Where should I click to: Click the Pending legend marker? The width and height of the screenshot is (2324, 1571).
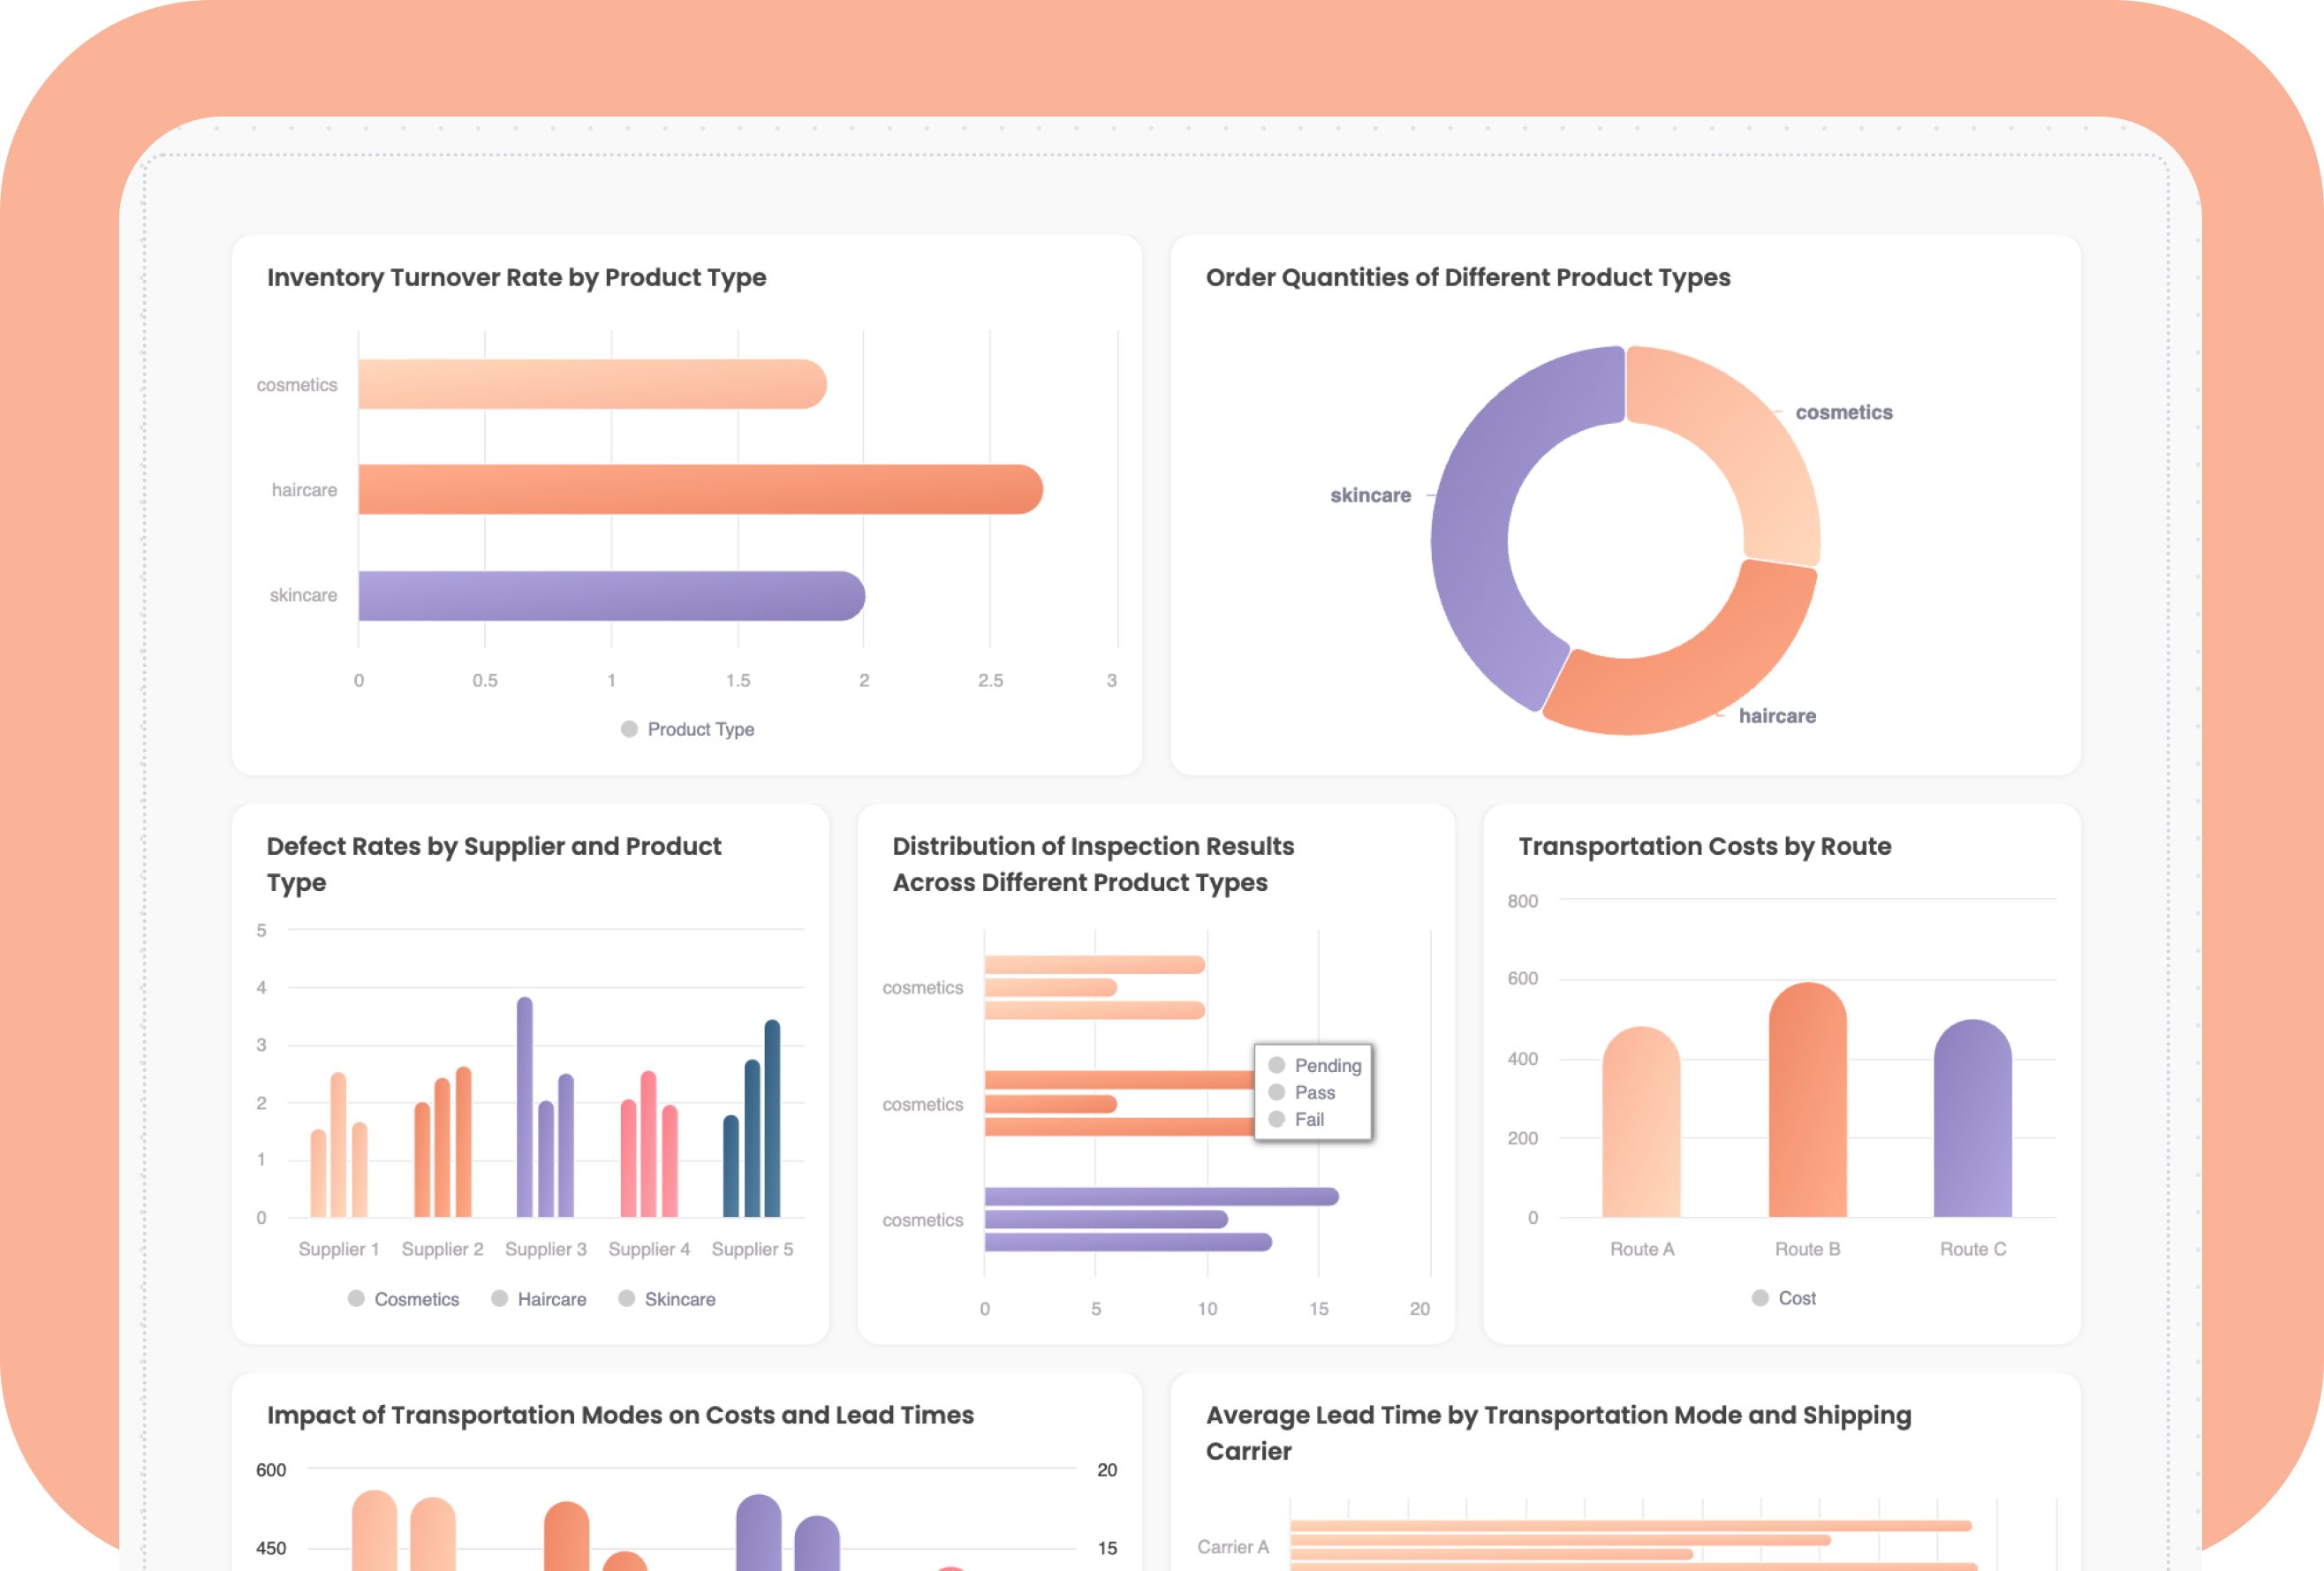pos(1277,1065)
